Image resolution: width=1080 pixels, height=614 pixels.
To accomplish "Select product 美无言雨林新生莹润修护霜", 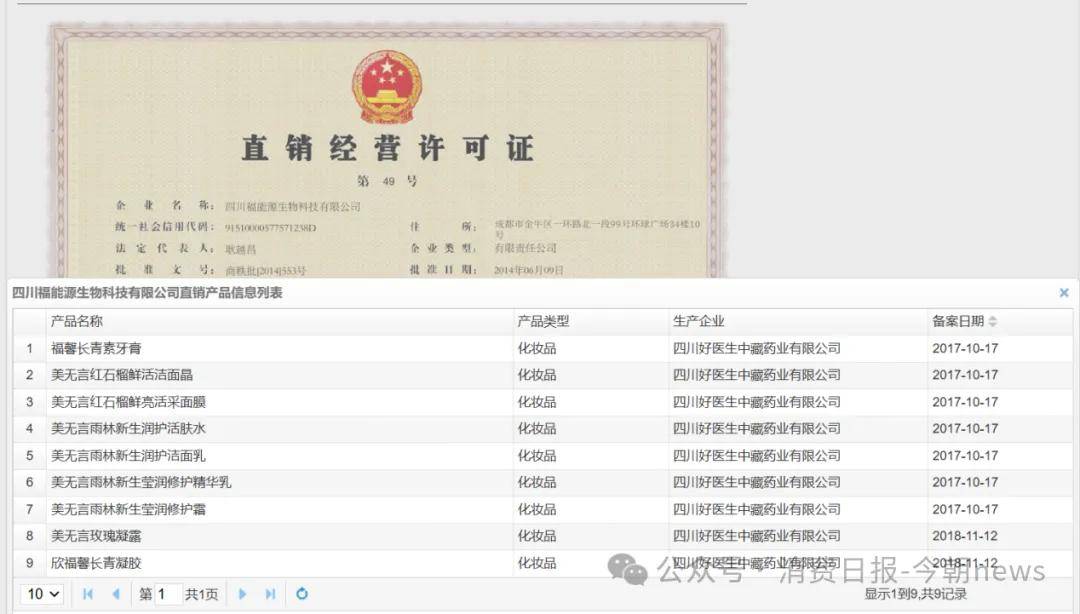I will pyautogui.click(x=128, y=509).
